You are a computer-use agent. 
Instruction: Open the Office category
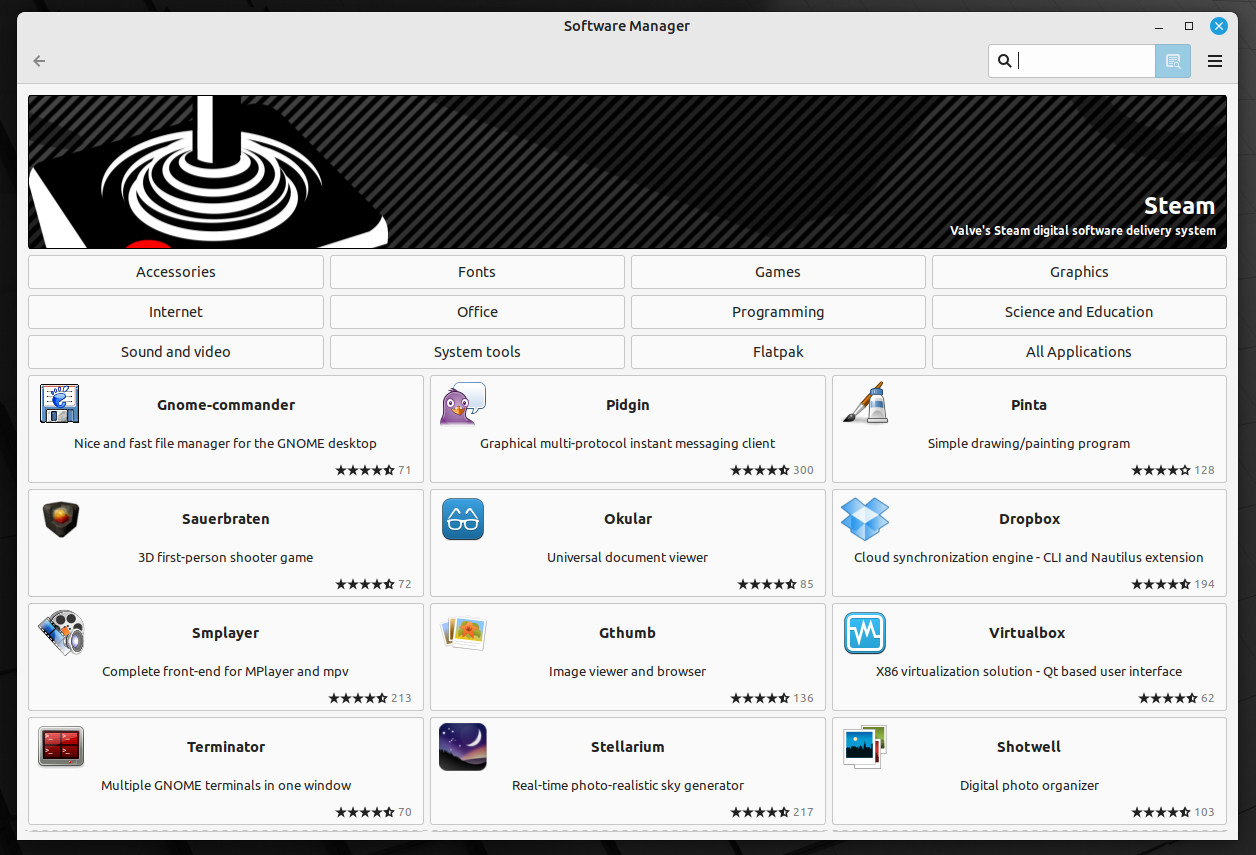coord(477,312)
